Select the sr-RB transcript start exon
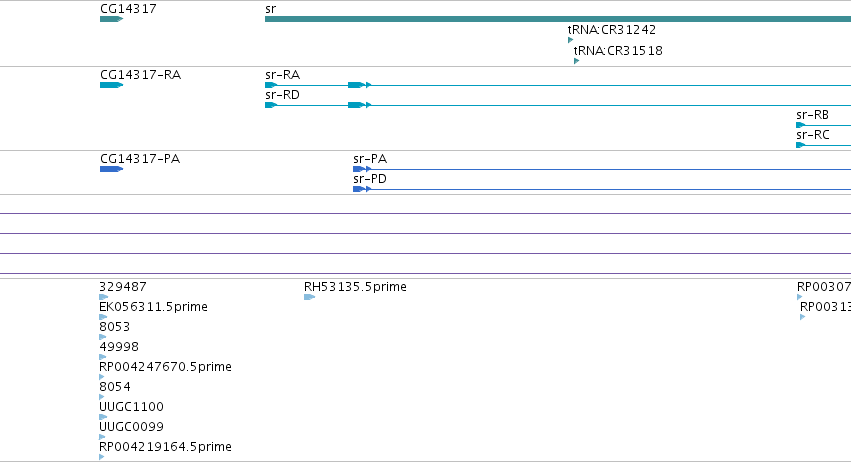 pyautogui.click(x=801, y=125)
